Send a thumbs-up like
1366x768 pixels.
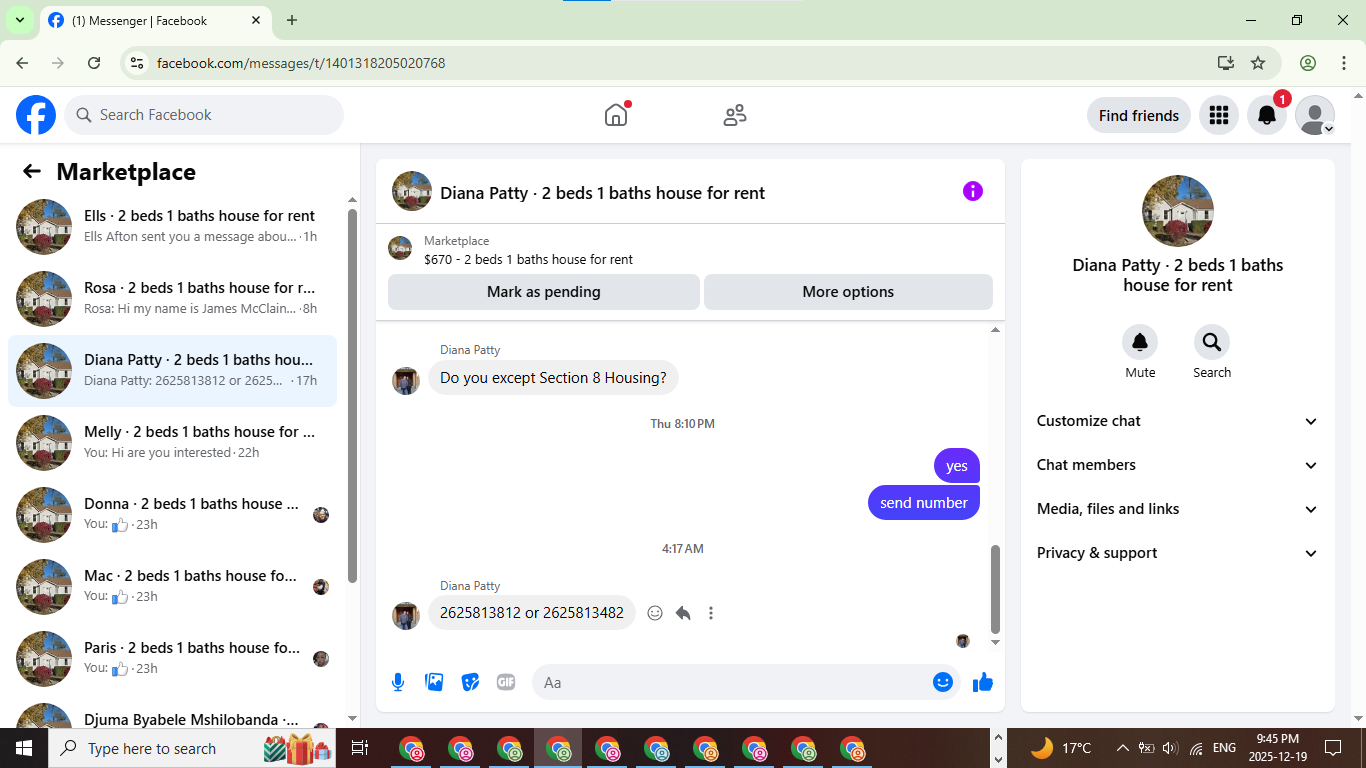coord(983,682)
